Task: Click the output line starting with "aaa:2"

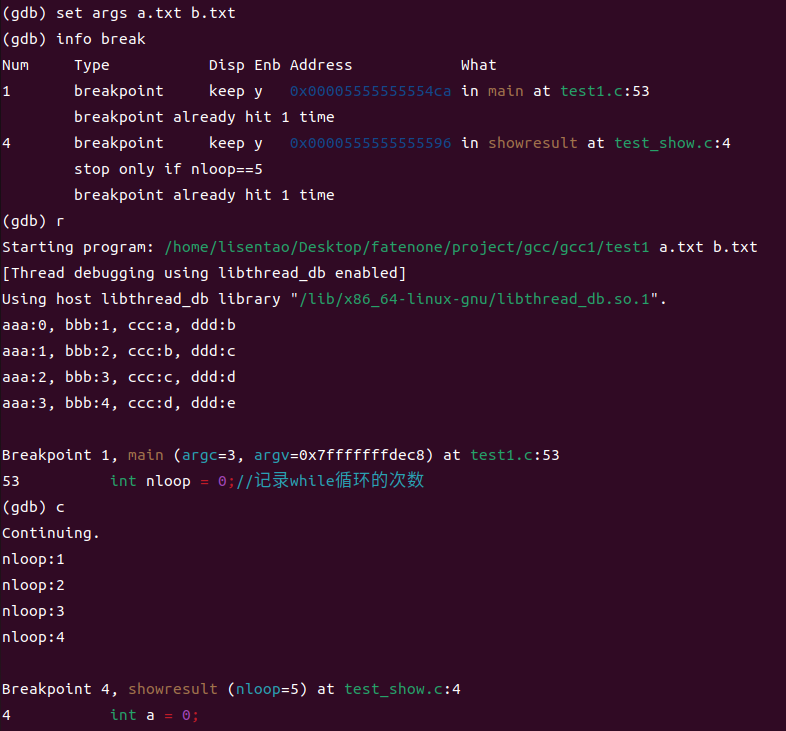Action: tap(119, 377)
